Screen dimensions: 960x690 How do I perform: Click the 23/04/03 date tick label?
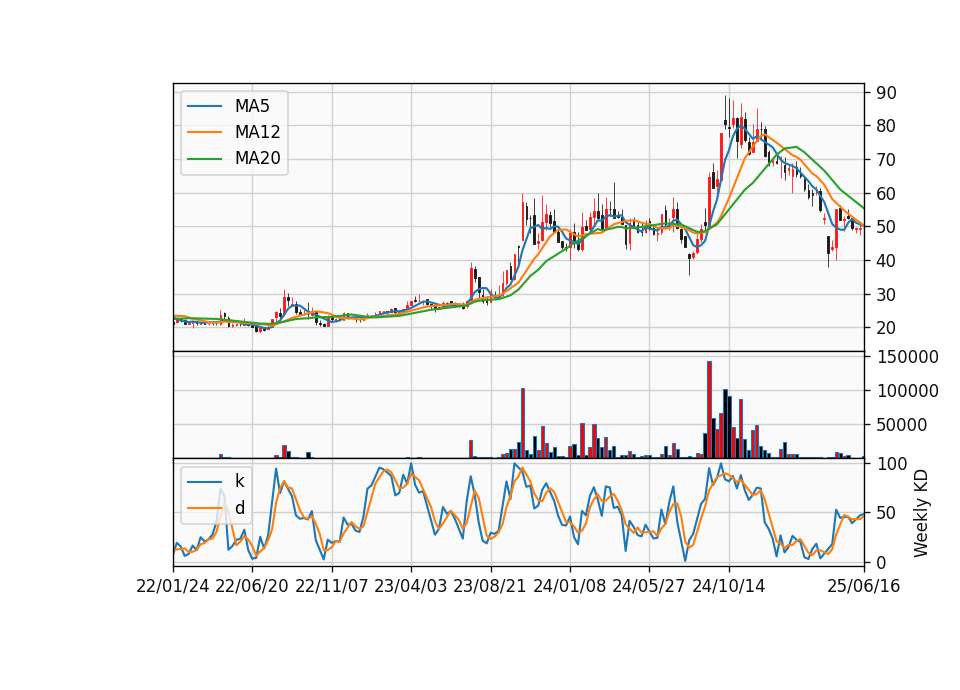410,586
